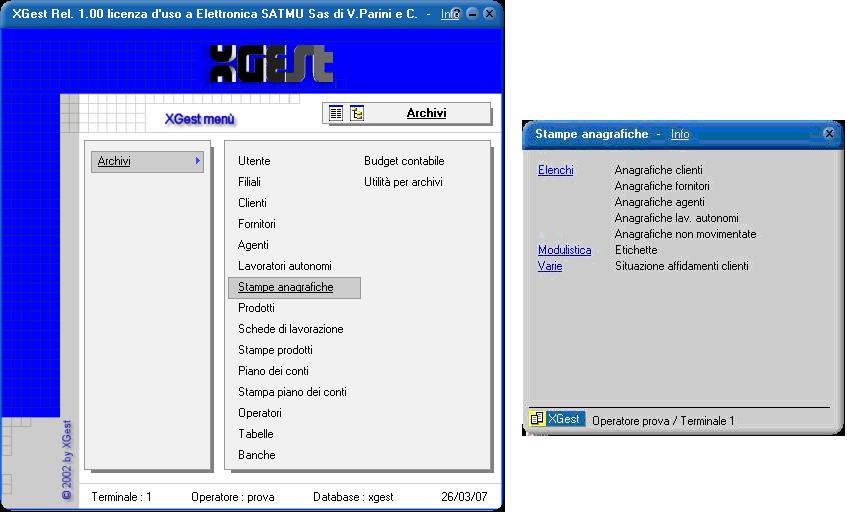The width and height of the screenshot is (847, 514).
Task: Open the Fornitori menu entry
Action: tap(257, 224)
